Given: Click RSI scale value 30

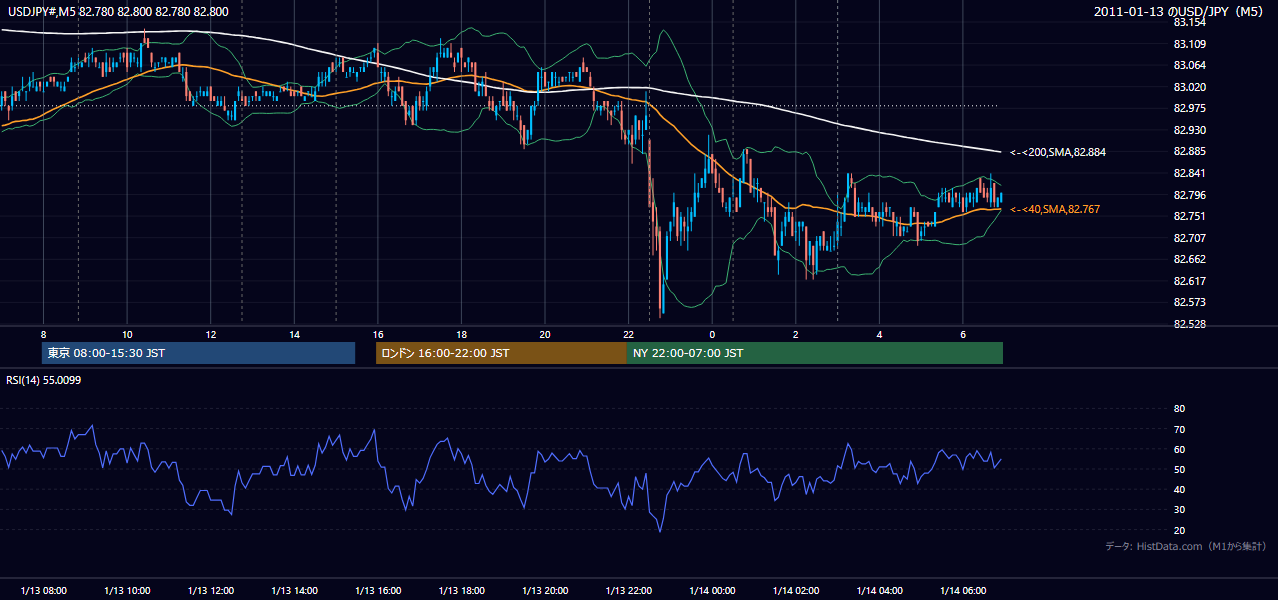Looking at the screenshot, I should 1179,510.
